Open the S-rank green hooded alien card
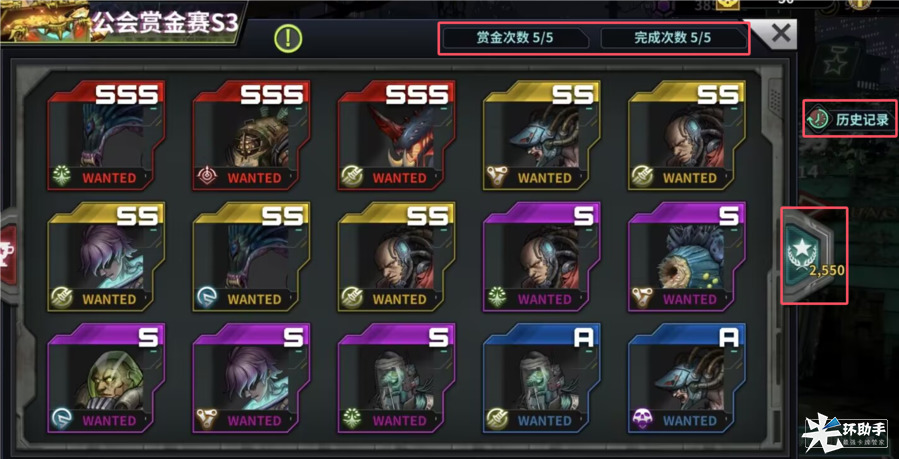Viewport: 899px width, 459px height. [107, 378]
